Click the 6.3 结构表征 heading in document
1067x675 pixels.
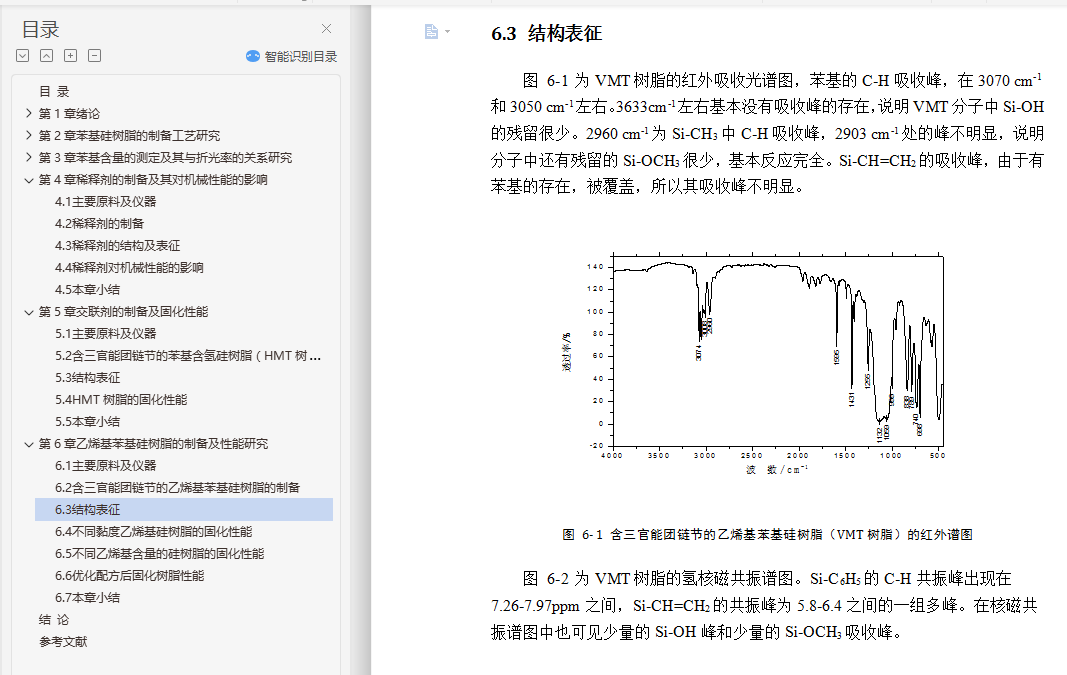click(x=546, y=33)
